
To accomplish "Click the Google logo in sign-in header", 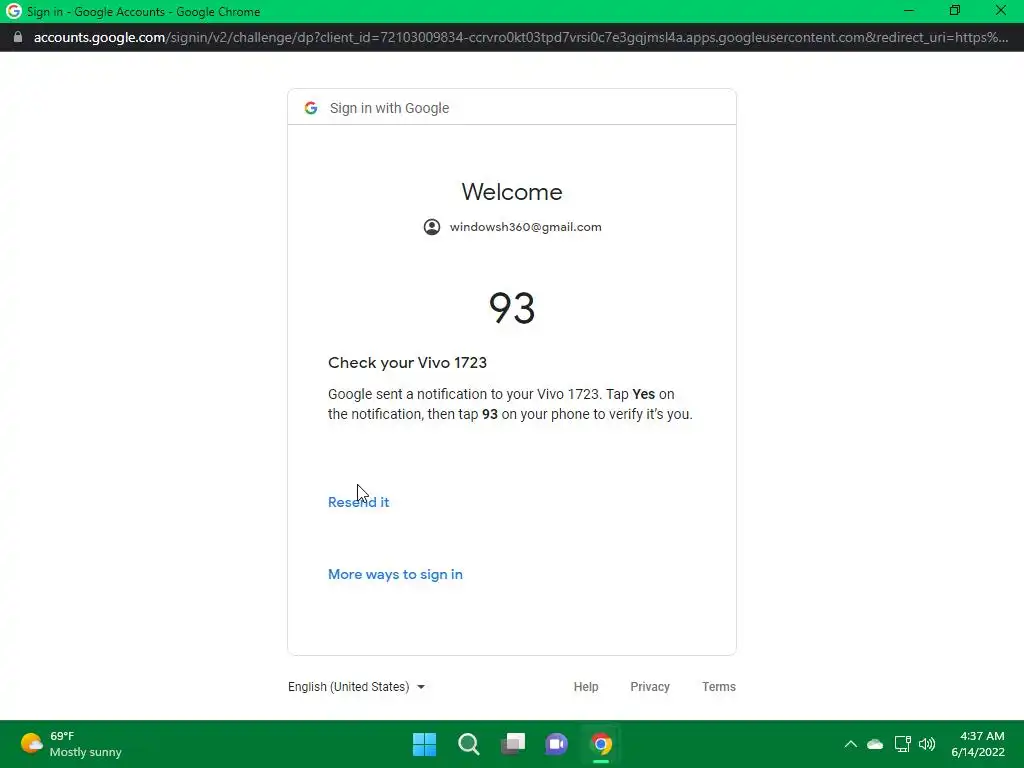I will (311, 108).
